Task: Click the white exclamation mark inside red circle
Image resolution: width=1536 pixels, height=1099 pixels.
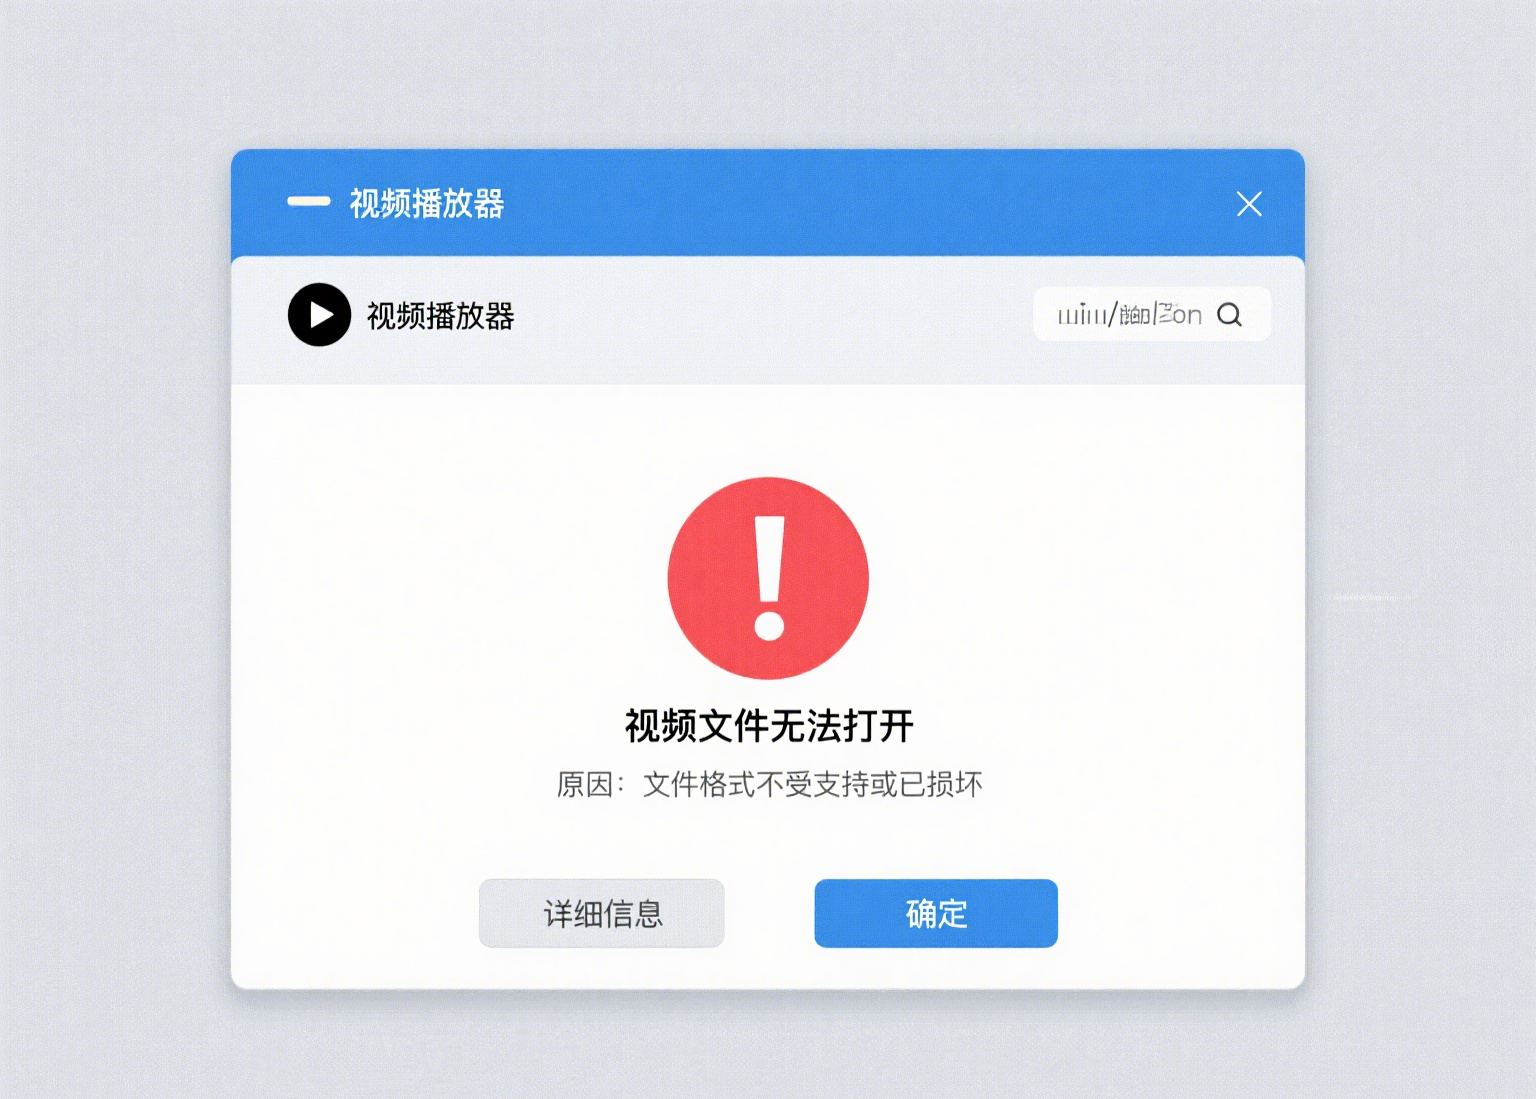Action: click(769, 578)
